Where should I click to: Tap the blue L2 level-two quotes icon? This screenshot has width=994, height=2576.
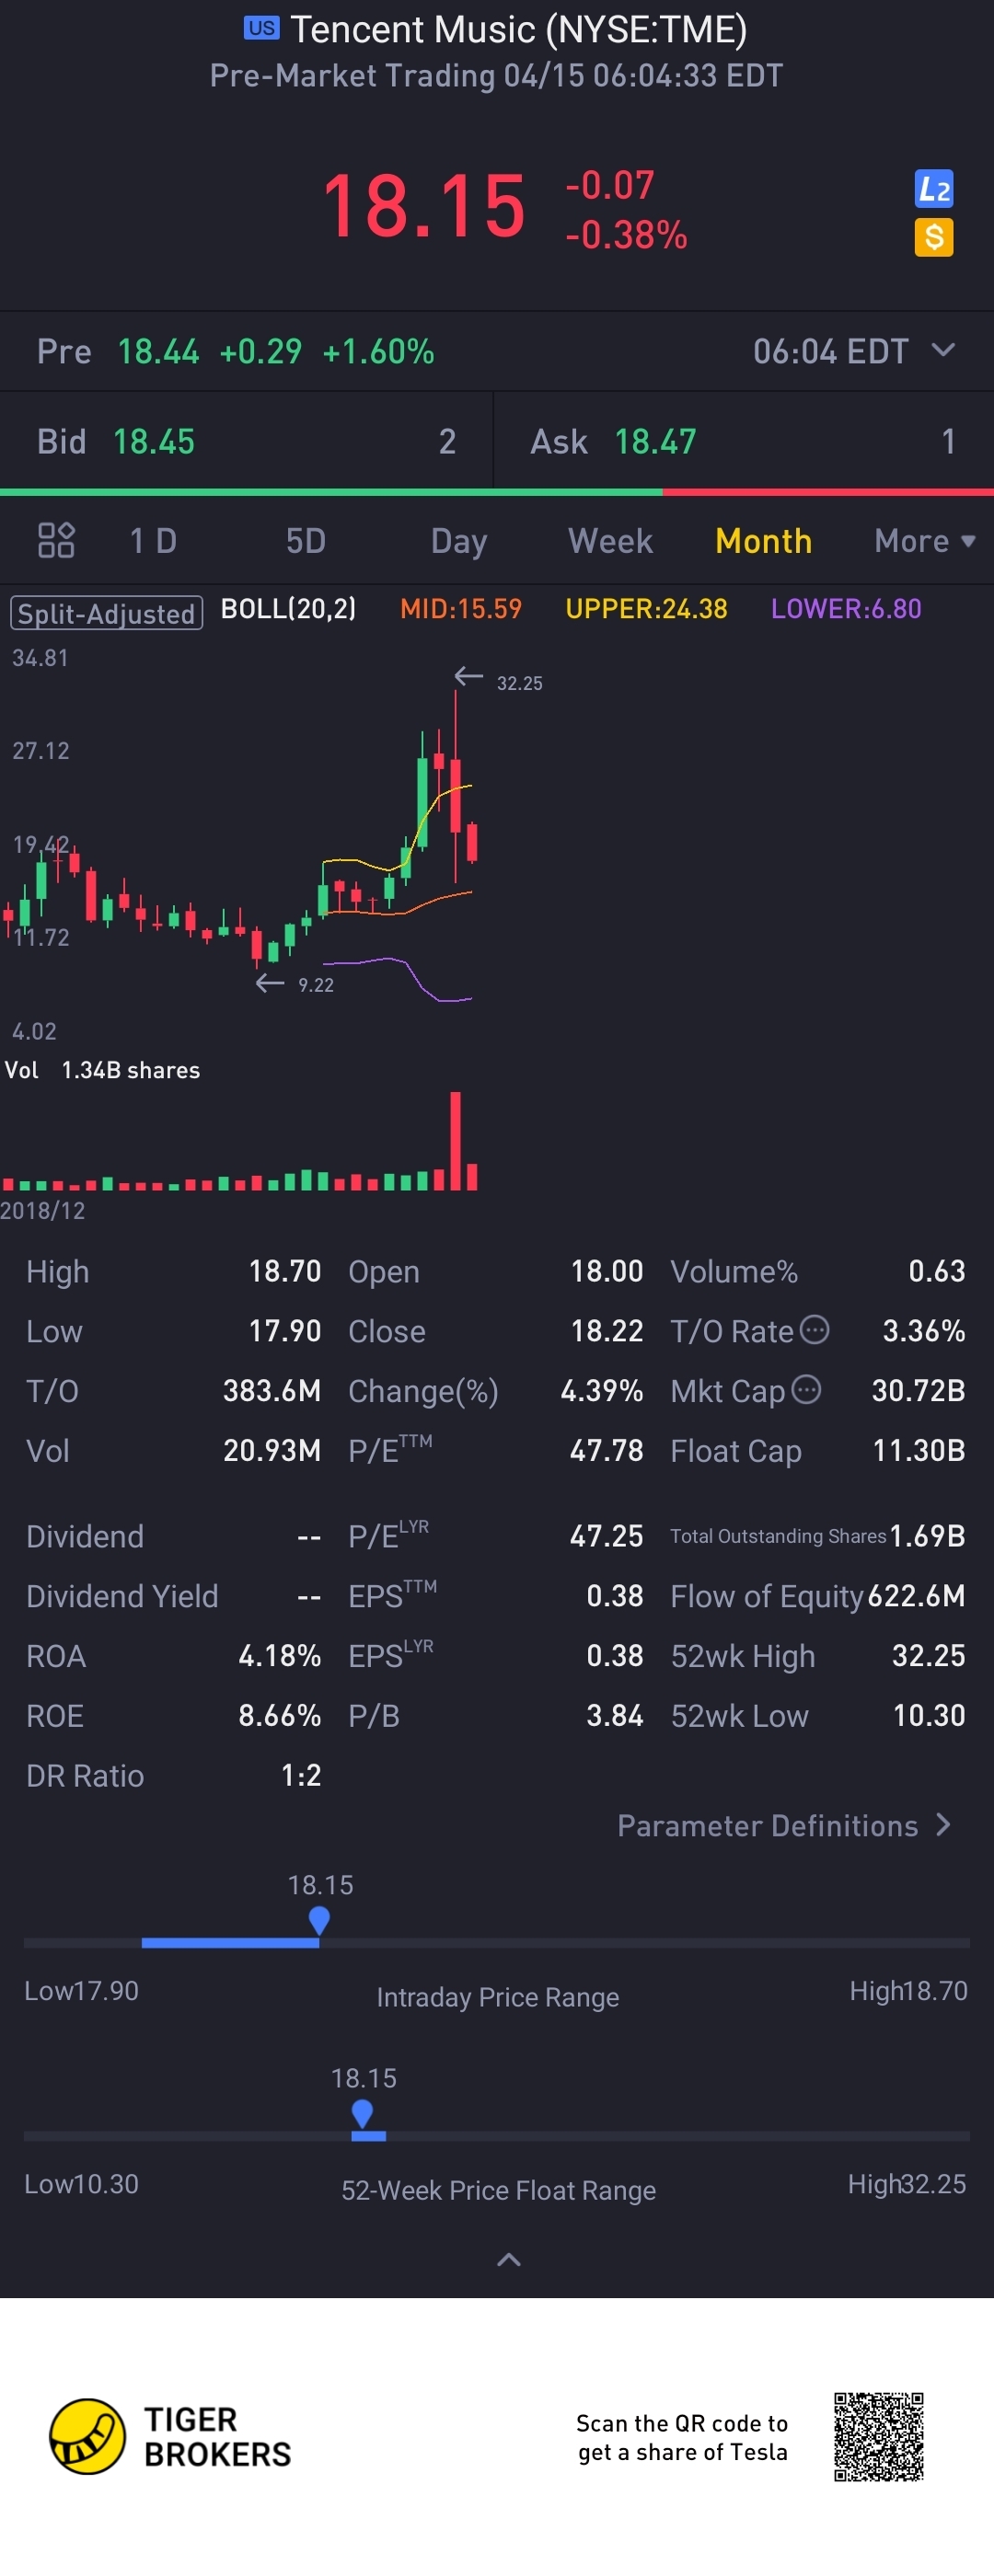(x=933, y=188)
